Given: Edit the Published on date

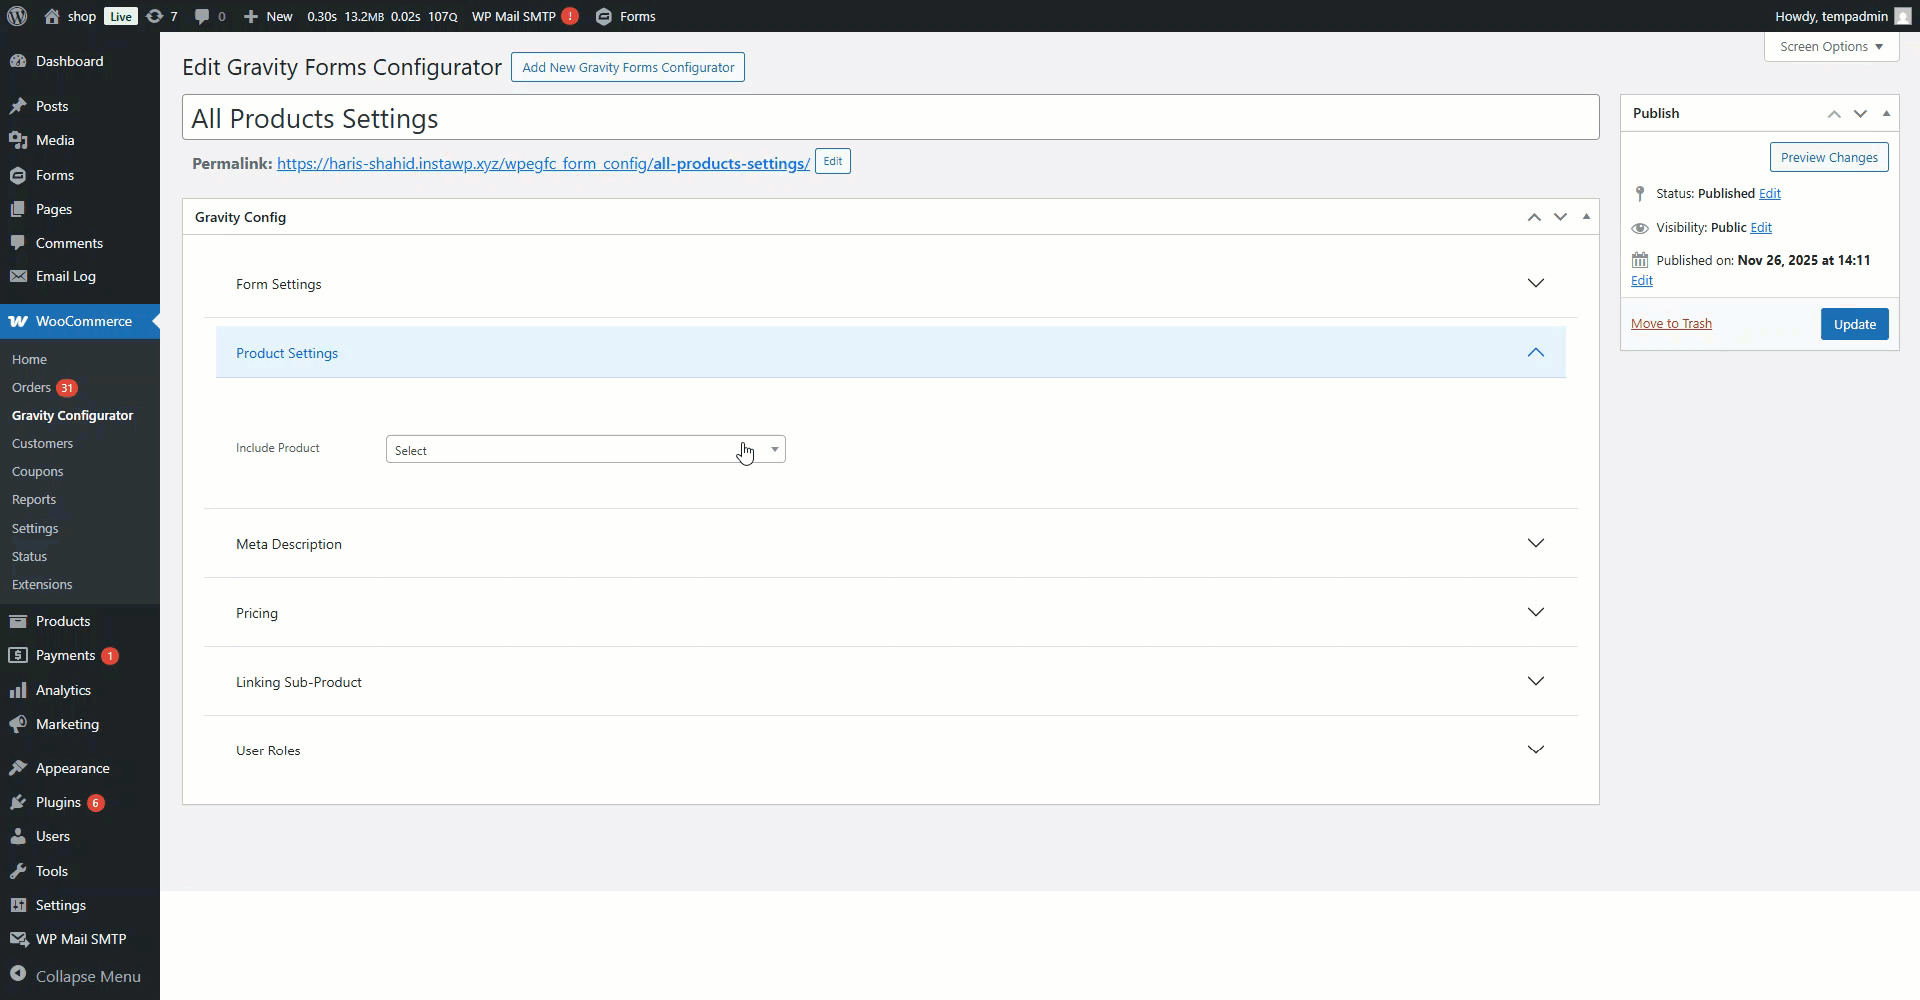Looking at the screenshot, I should point(1642,281).
